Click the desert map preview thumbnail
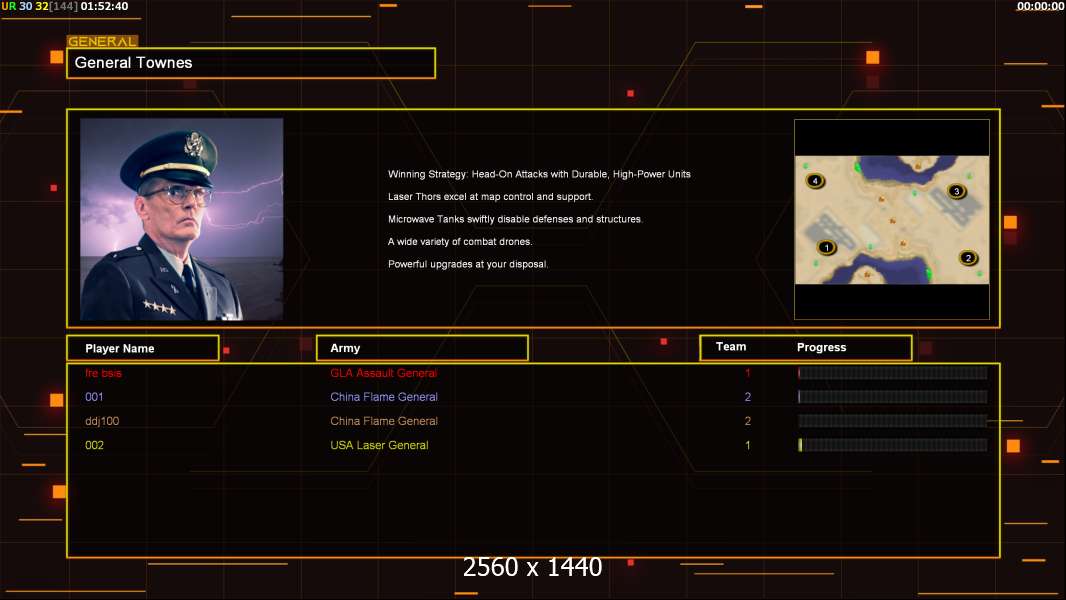Screen dimensions: 1066x600 892,219
